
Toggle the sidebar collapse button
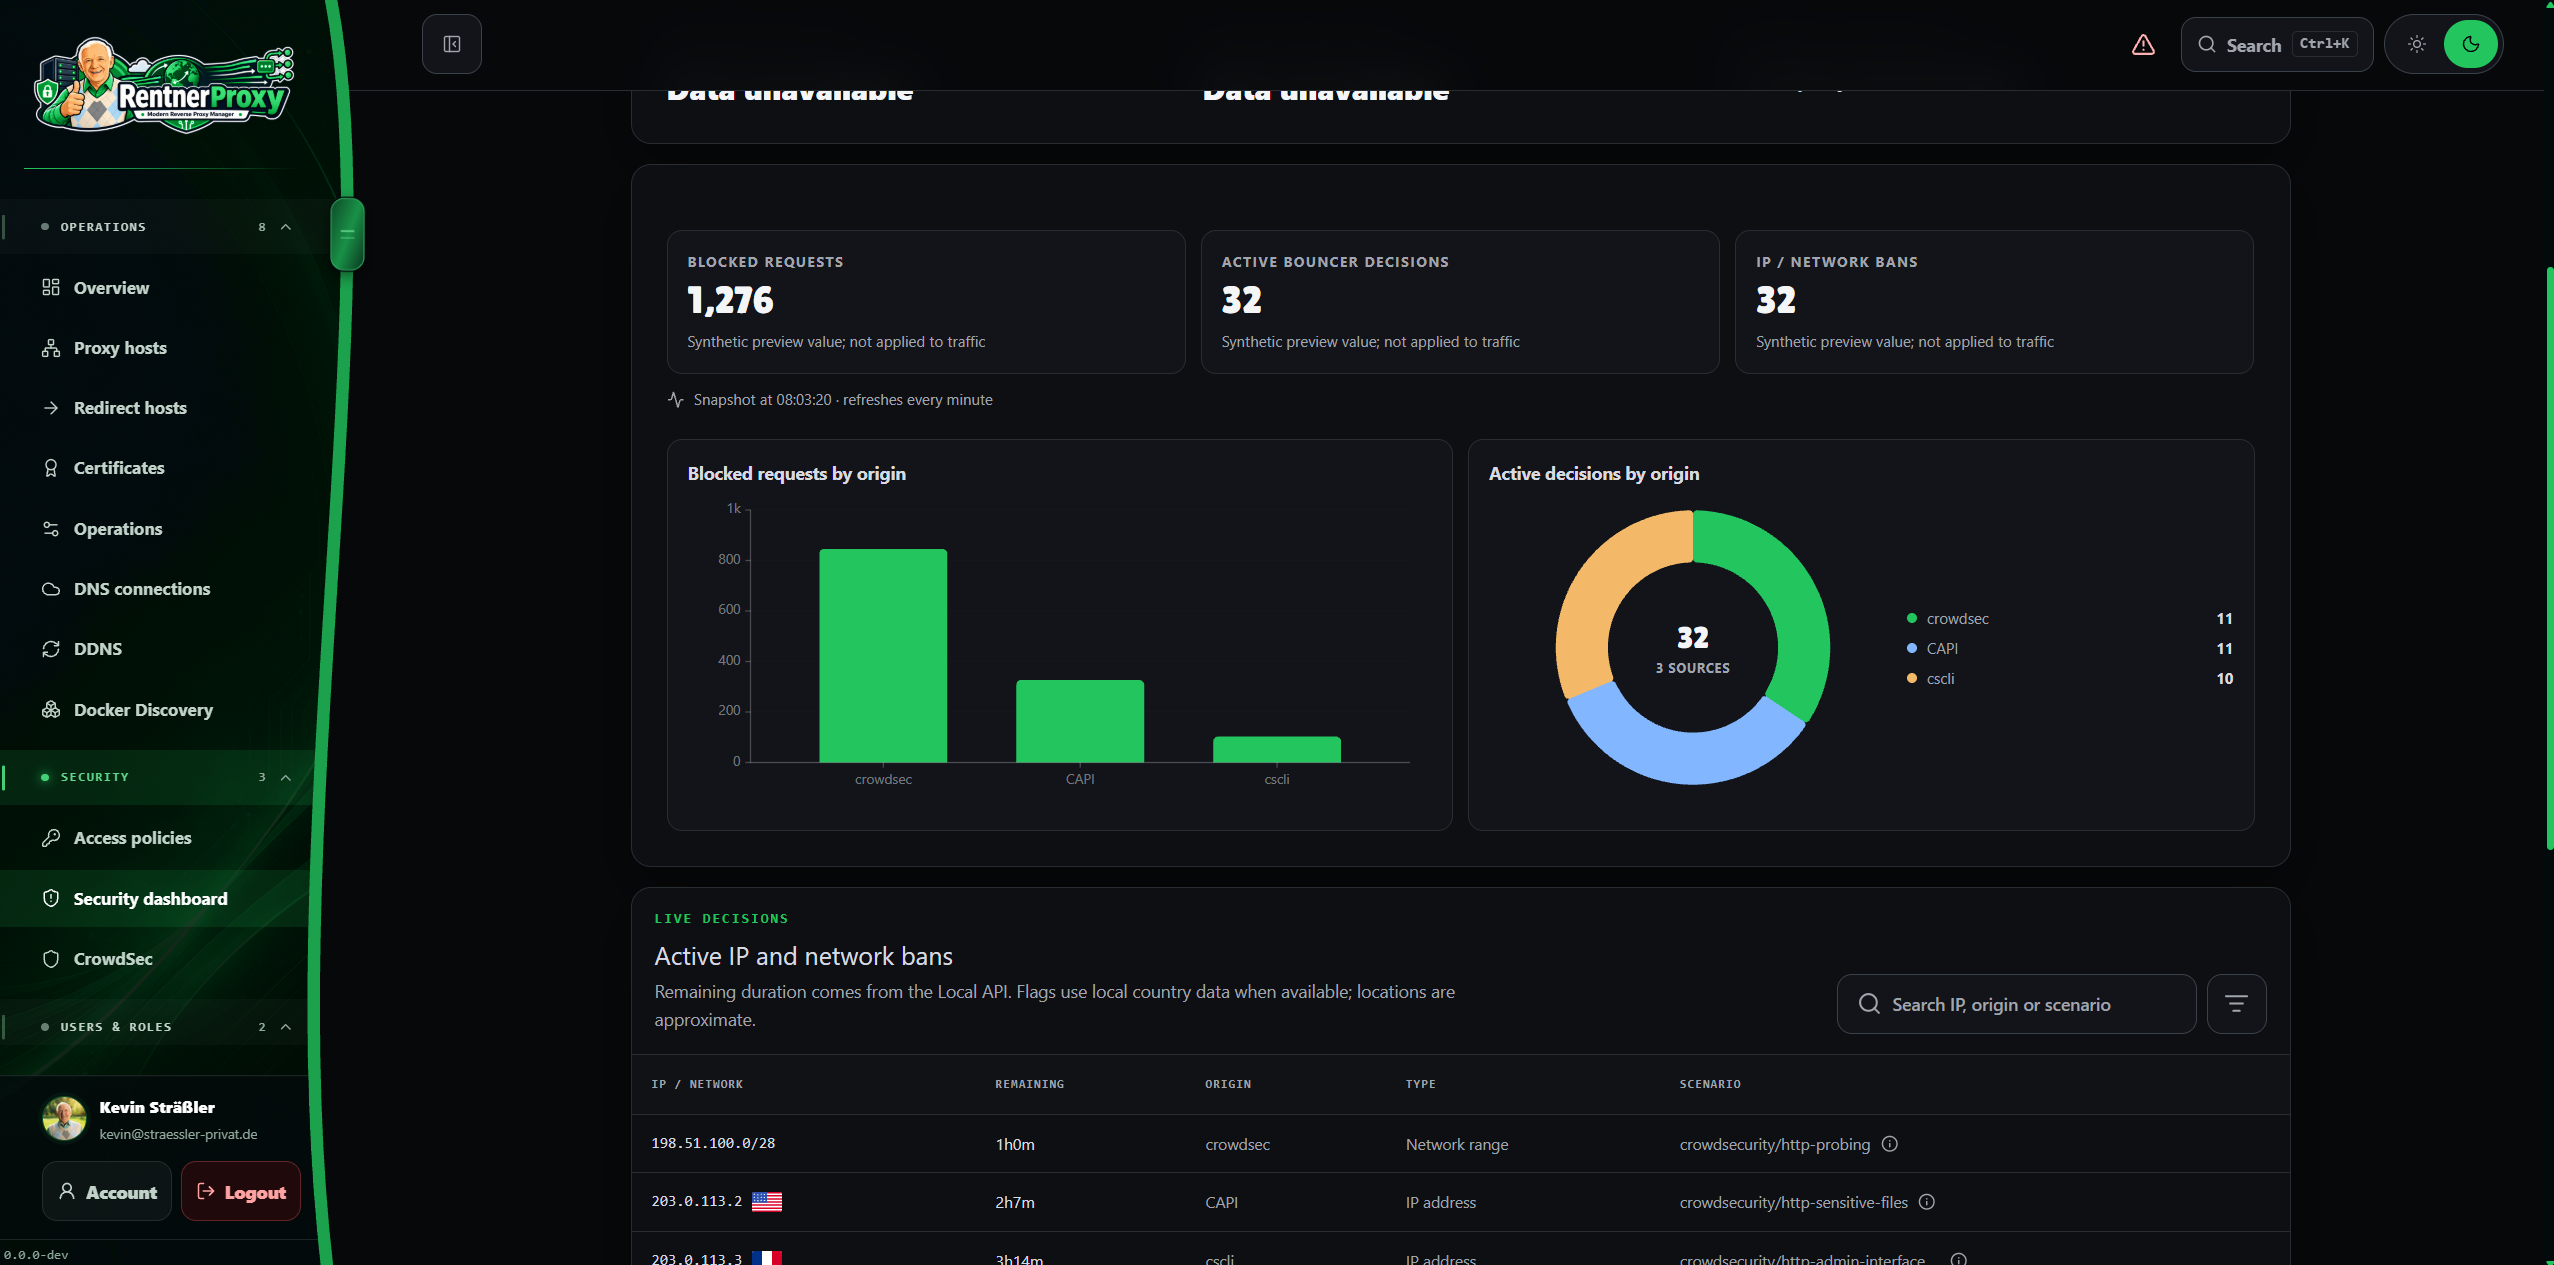pos(452,44)
